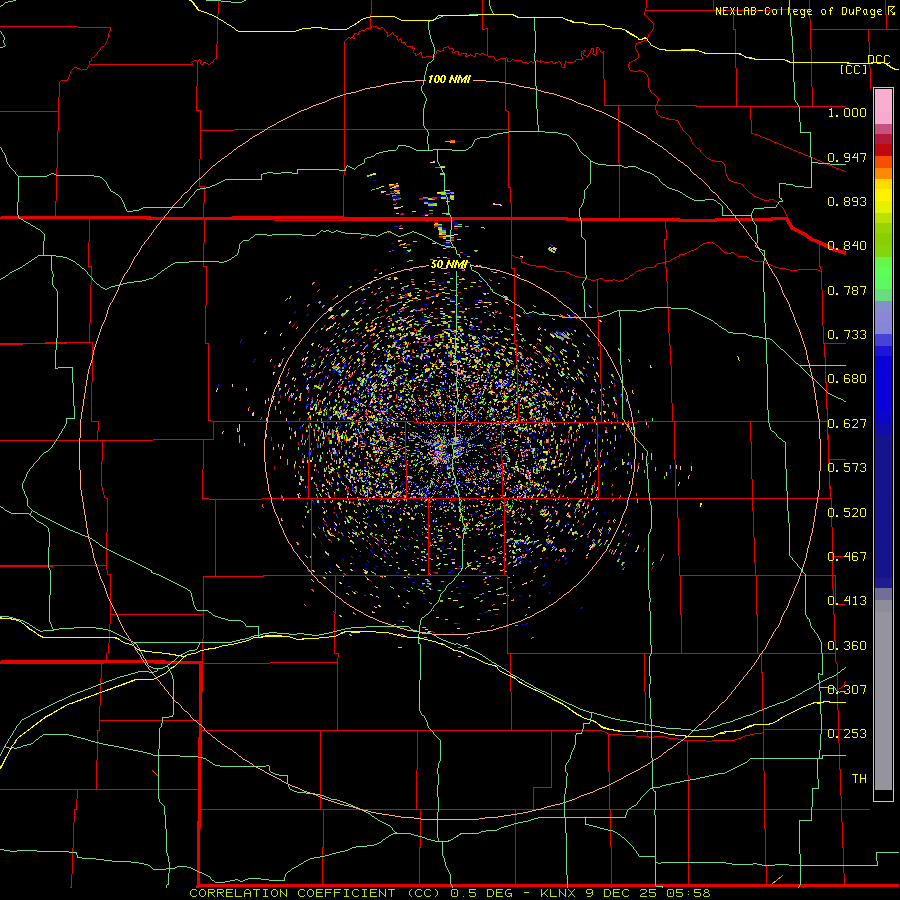Click the 0.520 legend value
The width and height of the screenshot is (900, 900).
click(x=847, y=513)
